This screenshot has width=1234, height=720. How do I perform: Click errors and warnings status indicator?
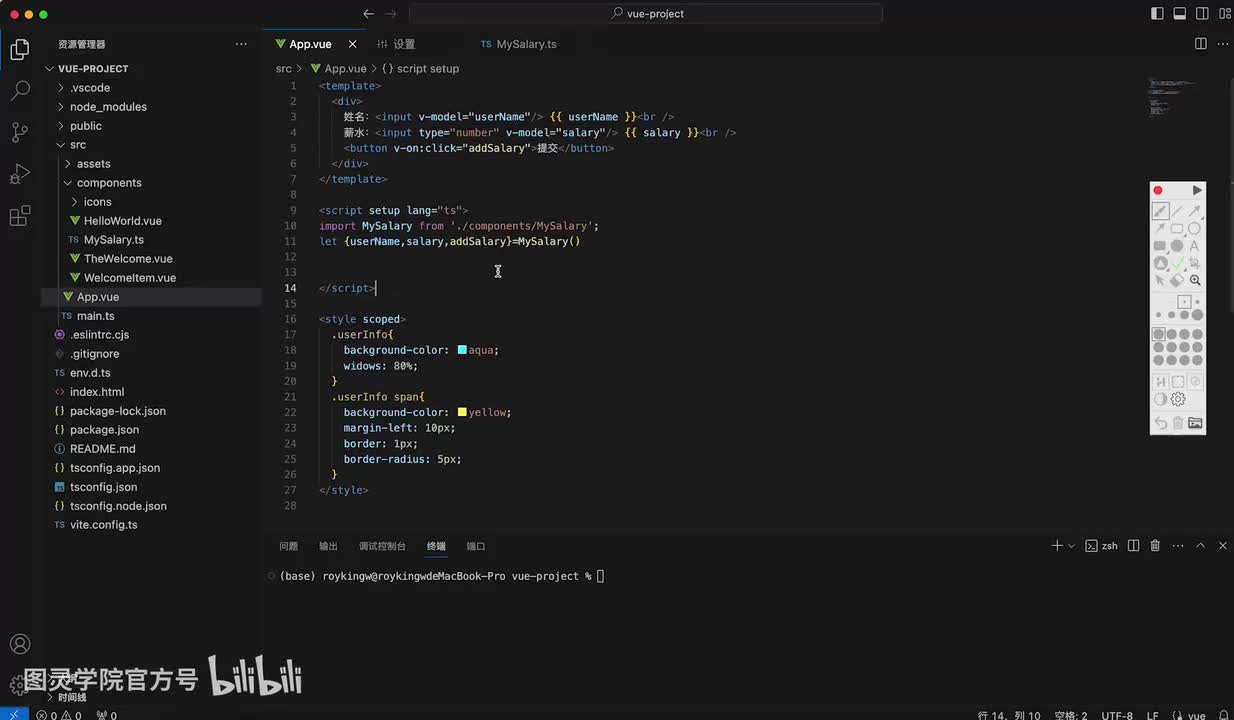point(60,715)
